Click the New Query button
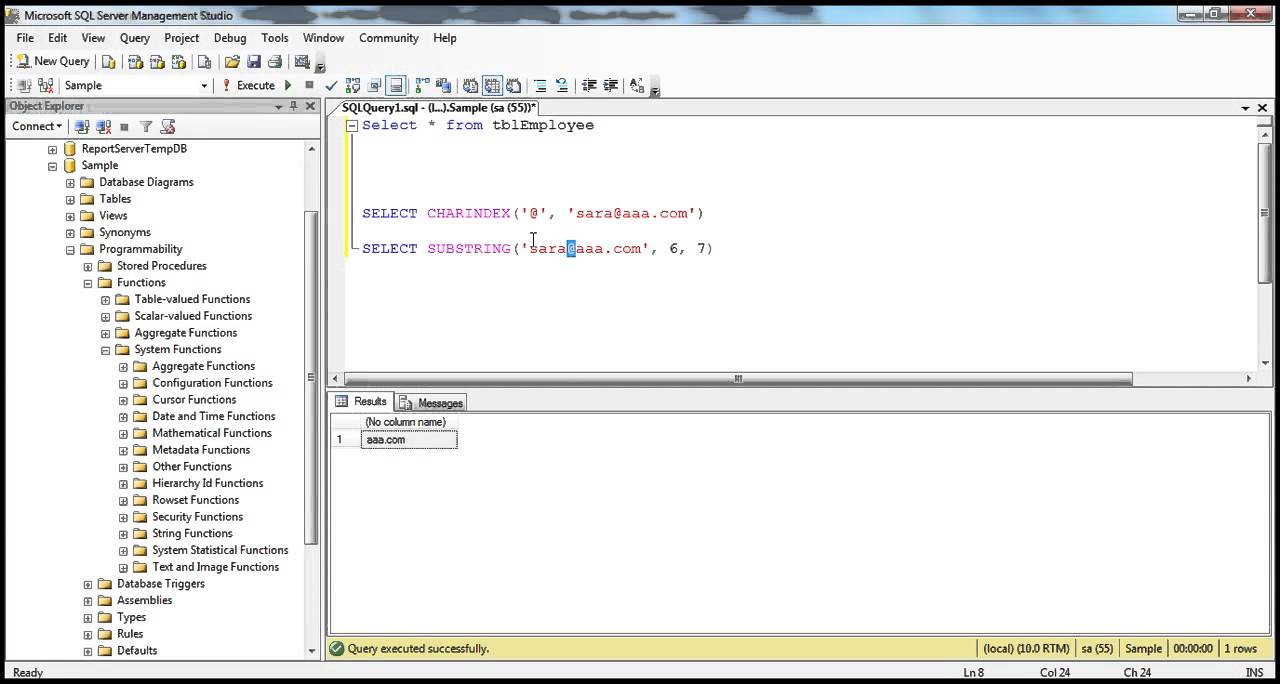The image size is (1280, 684). tap(53, 62)
